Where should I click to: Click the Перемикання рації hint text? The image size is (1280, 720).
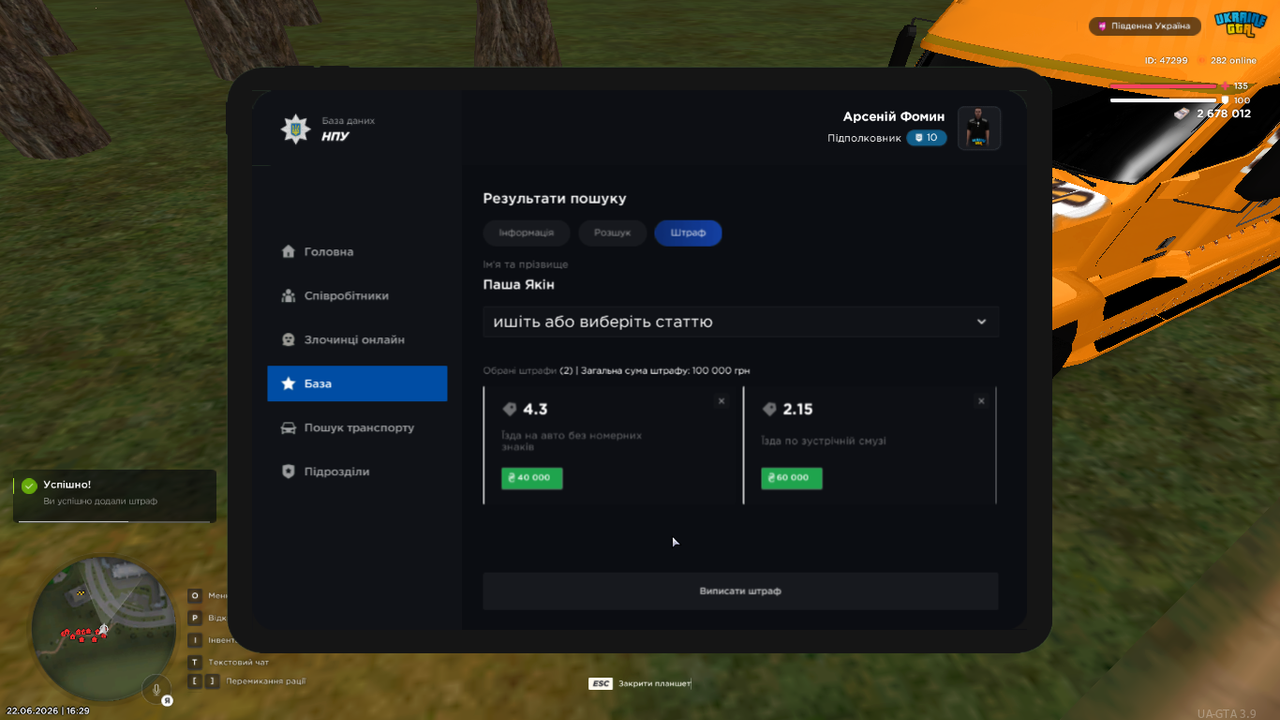[266, 681]
